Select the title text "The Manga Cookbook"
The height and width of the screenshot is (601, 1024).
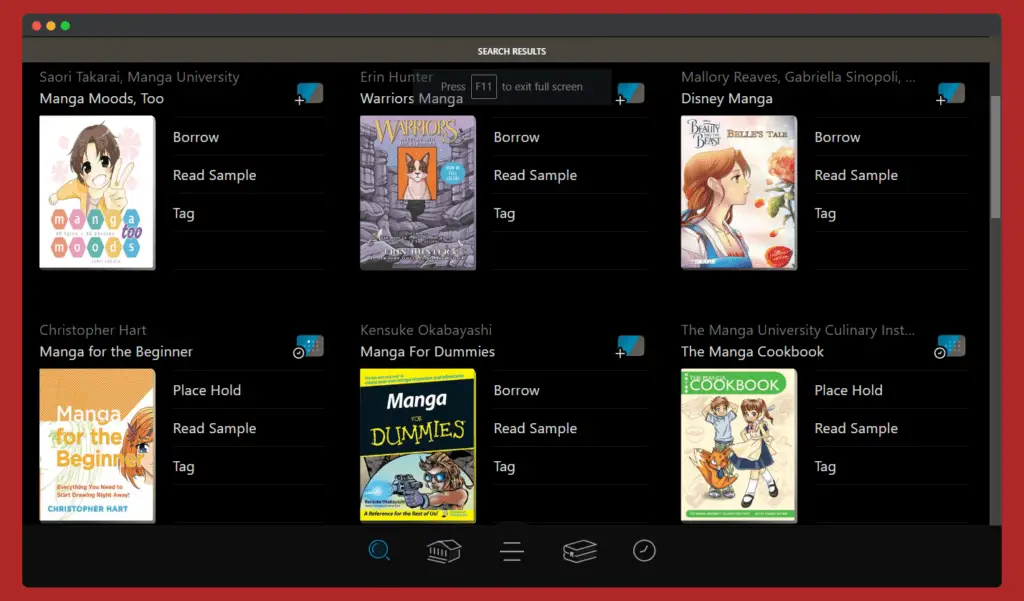tap(752, 351)
